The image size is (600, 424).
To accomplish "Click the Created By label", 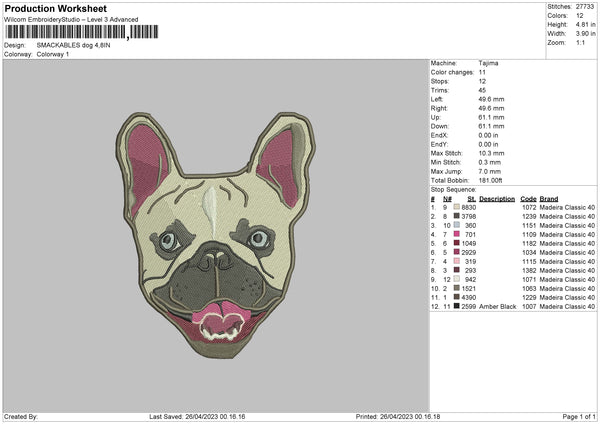I will (21, 417).
